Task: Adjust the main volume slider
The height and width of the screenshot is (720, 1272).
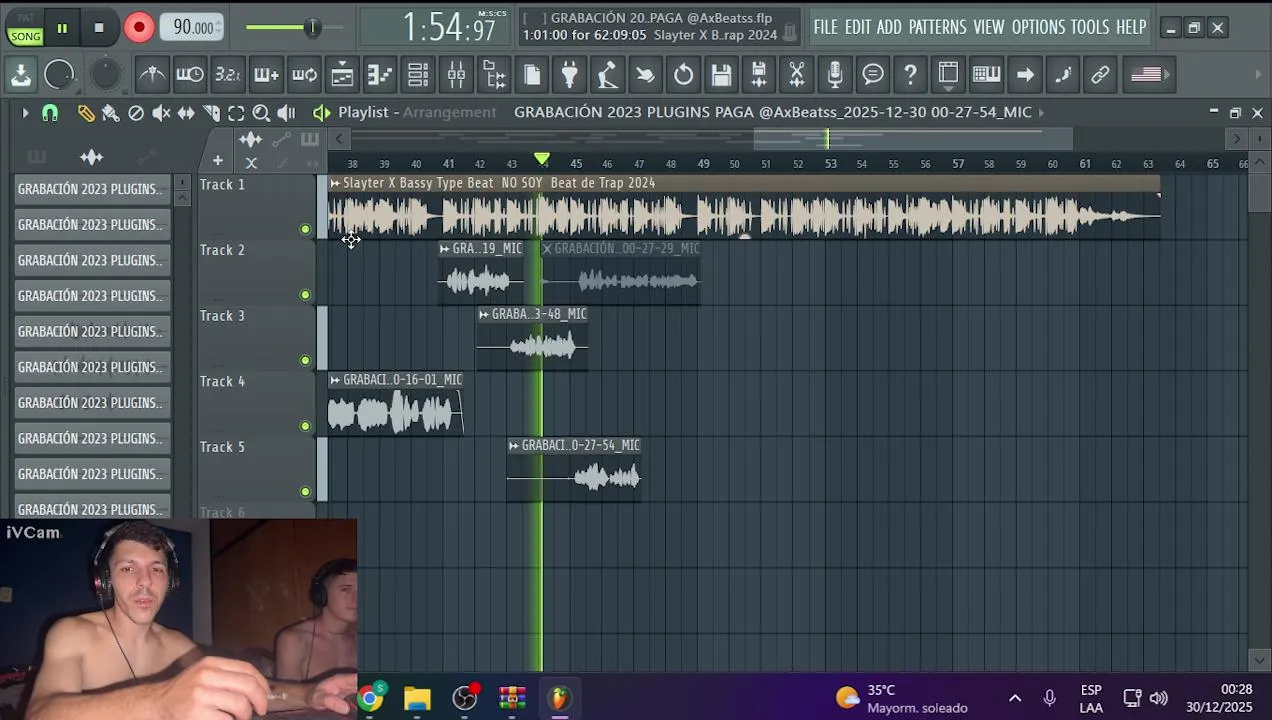Action: (x=295, y=28)
